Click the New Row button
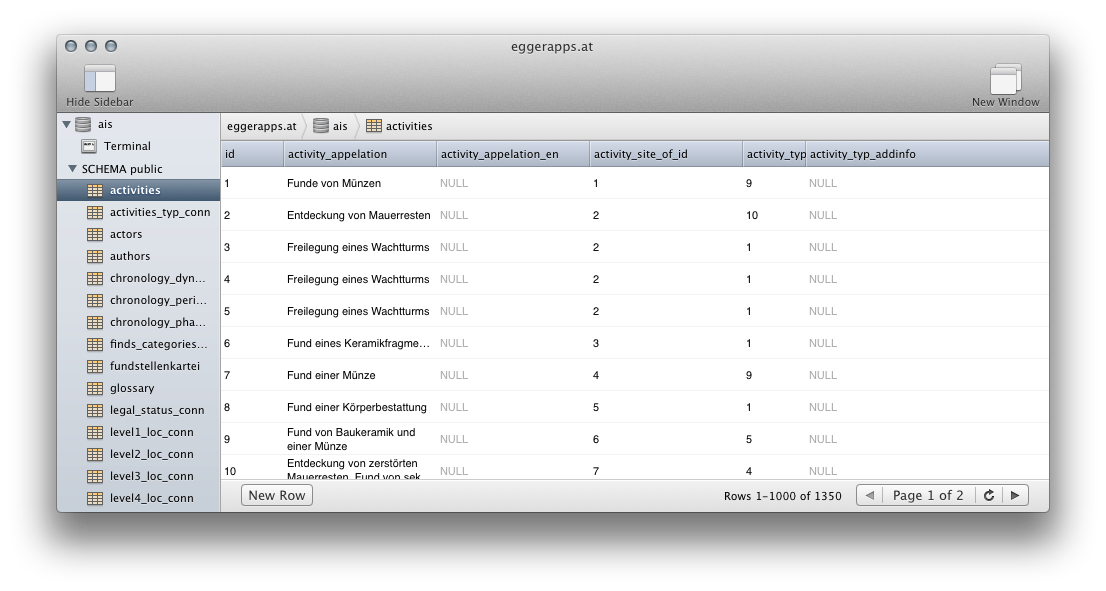Screen dimensions: 1106x591 click(x=276, y=496)
